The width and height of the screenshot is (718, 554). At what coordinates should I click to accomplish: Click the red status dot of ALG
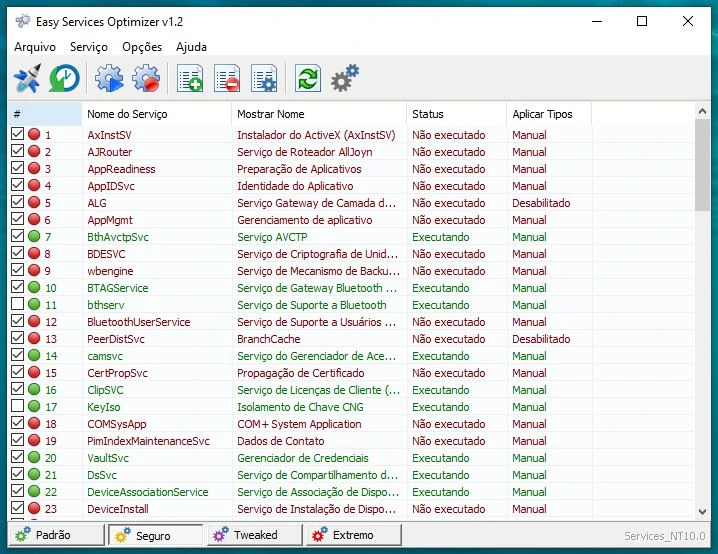pyautogui.click(x=34, y=202)
